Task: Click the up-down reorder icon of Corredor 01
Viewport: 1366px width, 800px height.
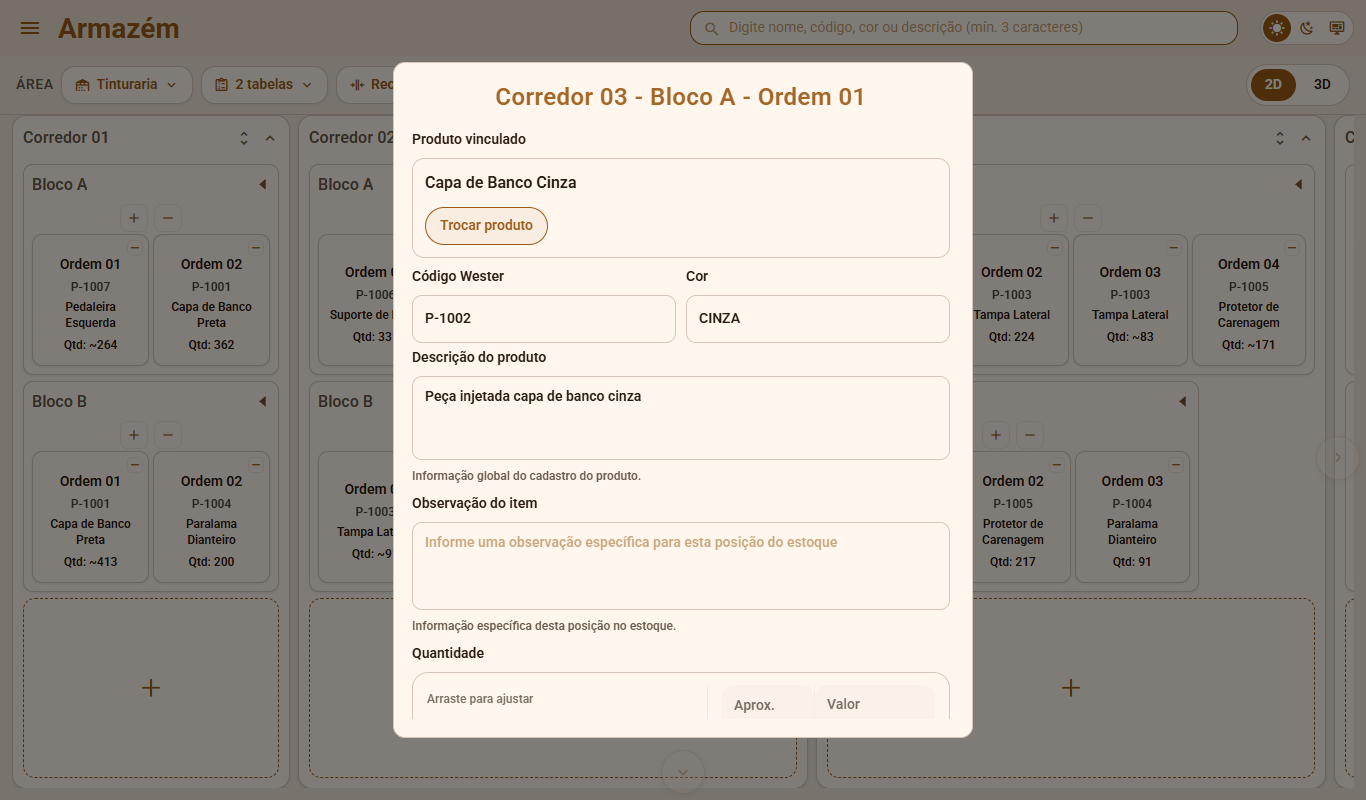Action: point(244,138)
